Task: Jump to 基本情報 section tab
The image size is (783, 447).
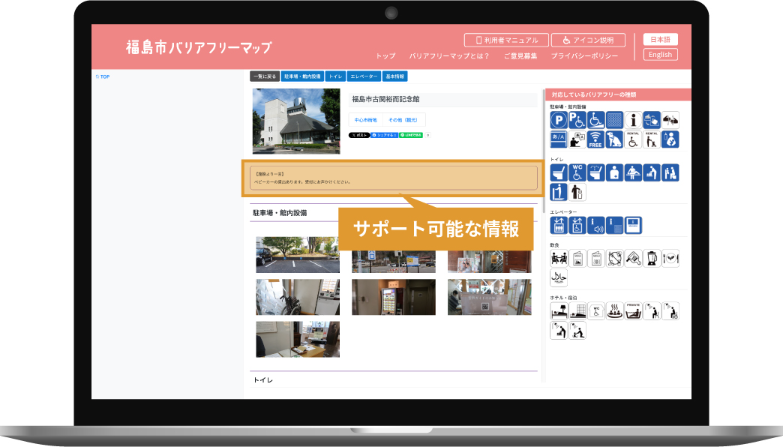Action: click(x=395, y=76)
